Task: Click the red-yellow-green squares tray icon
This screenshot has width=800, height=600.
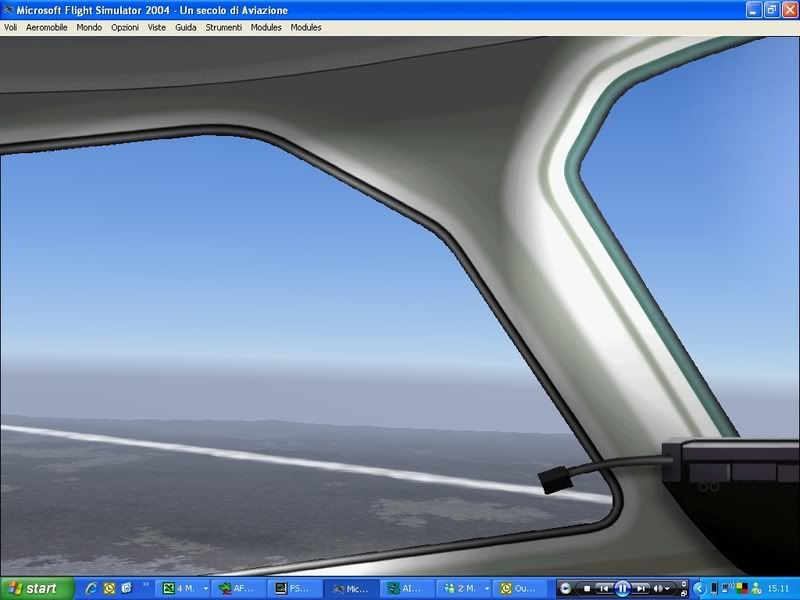Action: (742, 588)
